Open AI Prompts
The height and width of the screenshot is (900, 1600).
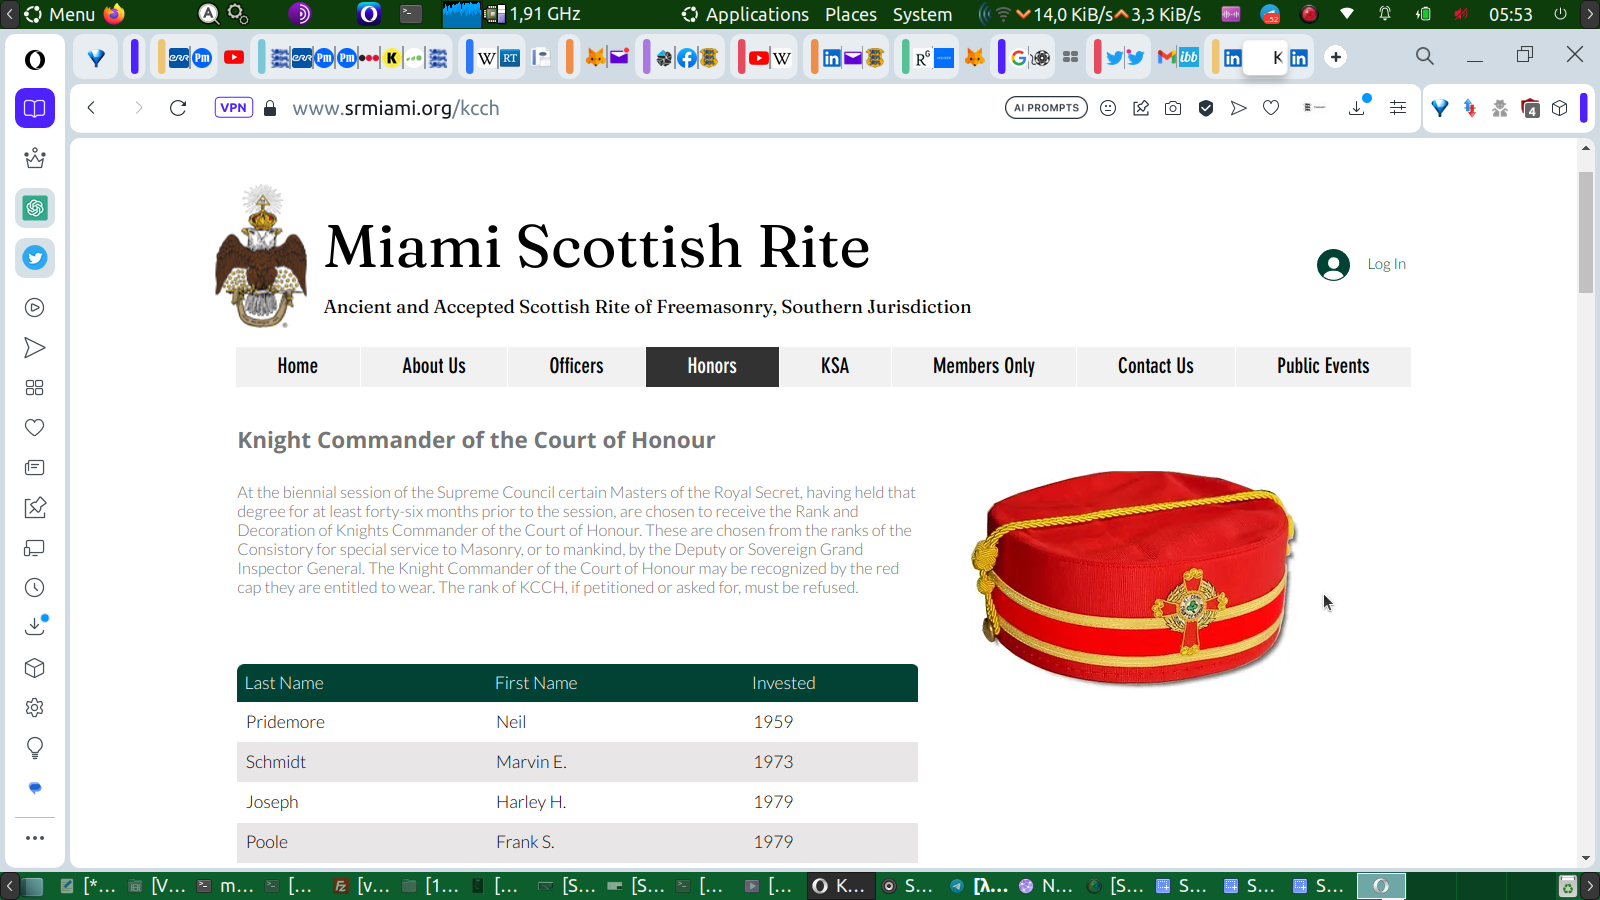click(1046, 108)
